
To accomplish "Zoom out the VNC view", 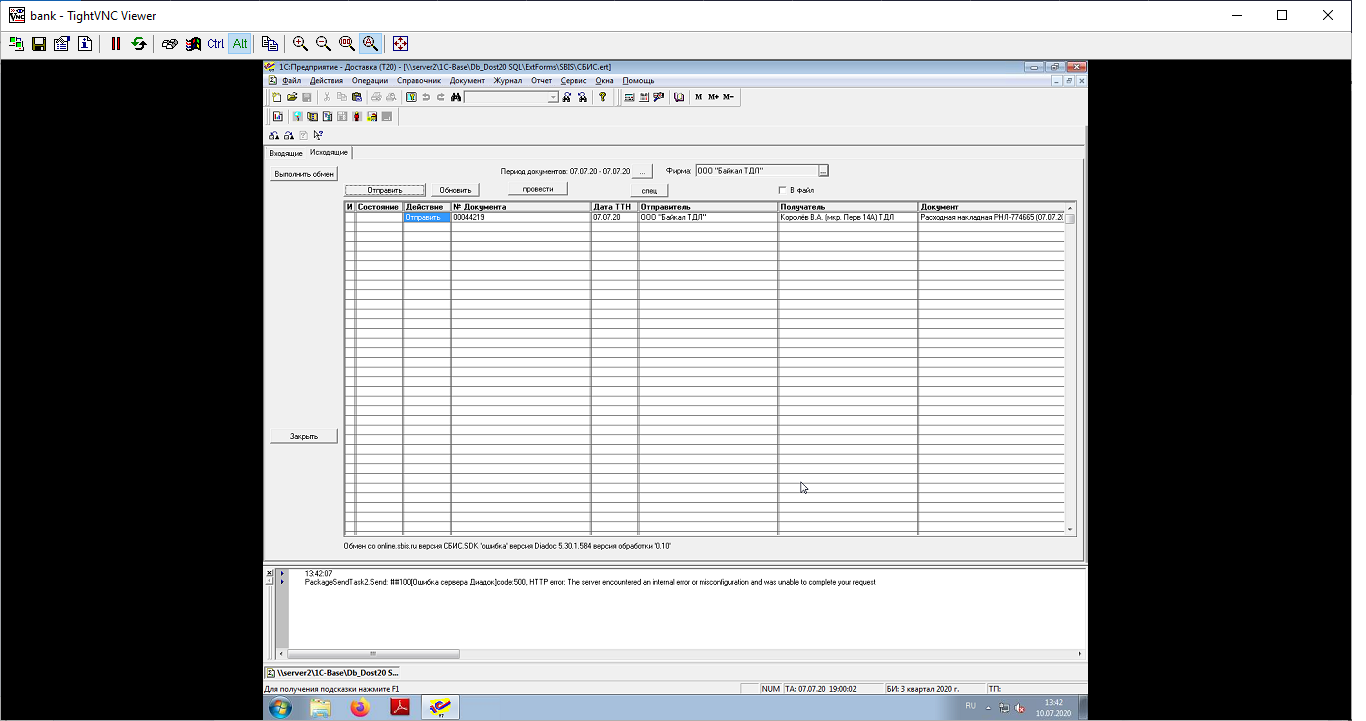I will tap(323, 44).
